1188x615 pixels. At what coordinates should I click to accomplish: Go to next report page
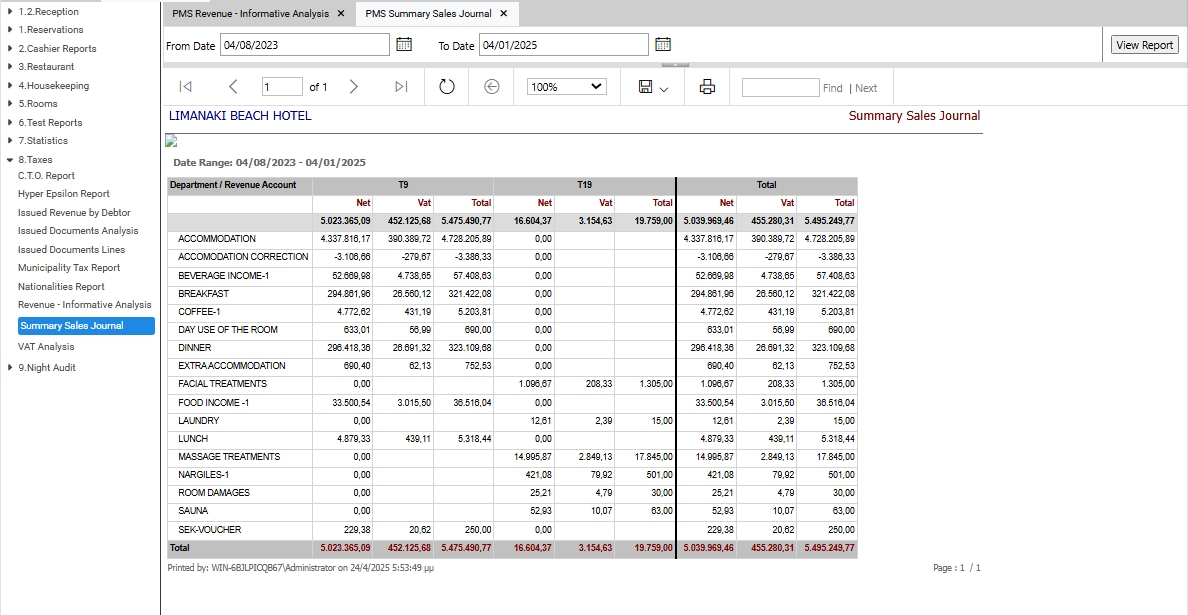coord(353,87)
